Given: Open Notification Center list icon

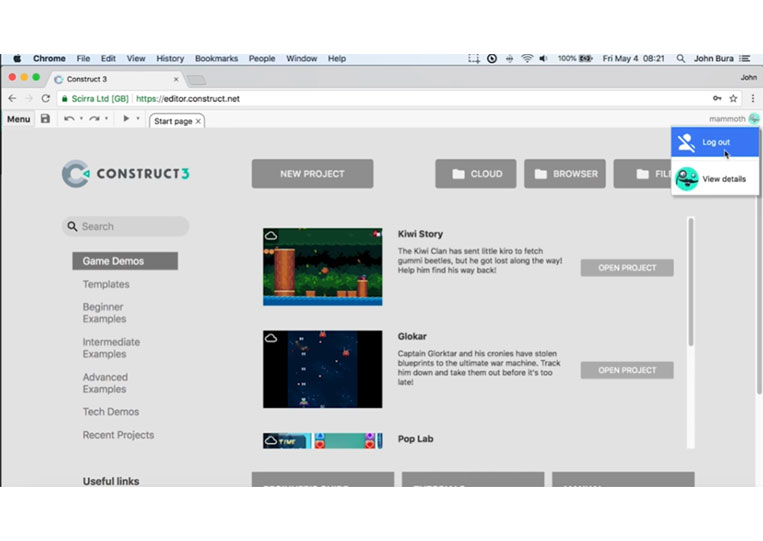Looking at the screenshot, I should point(745,58).
